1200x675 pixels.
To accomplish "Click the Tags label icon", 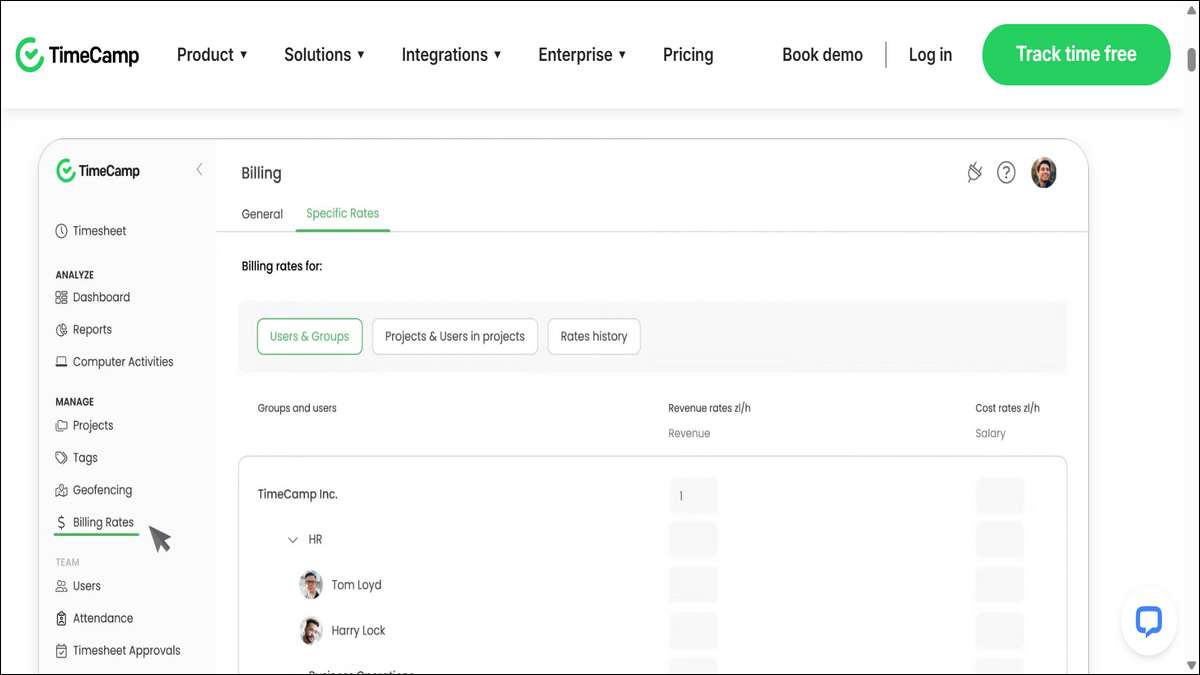I will pyautogui.click(x=62, y=457).
